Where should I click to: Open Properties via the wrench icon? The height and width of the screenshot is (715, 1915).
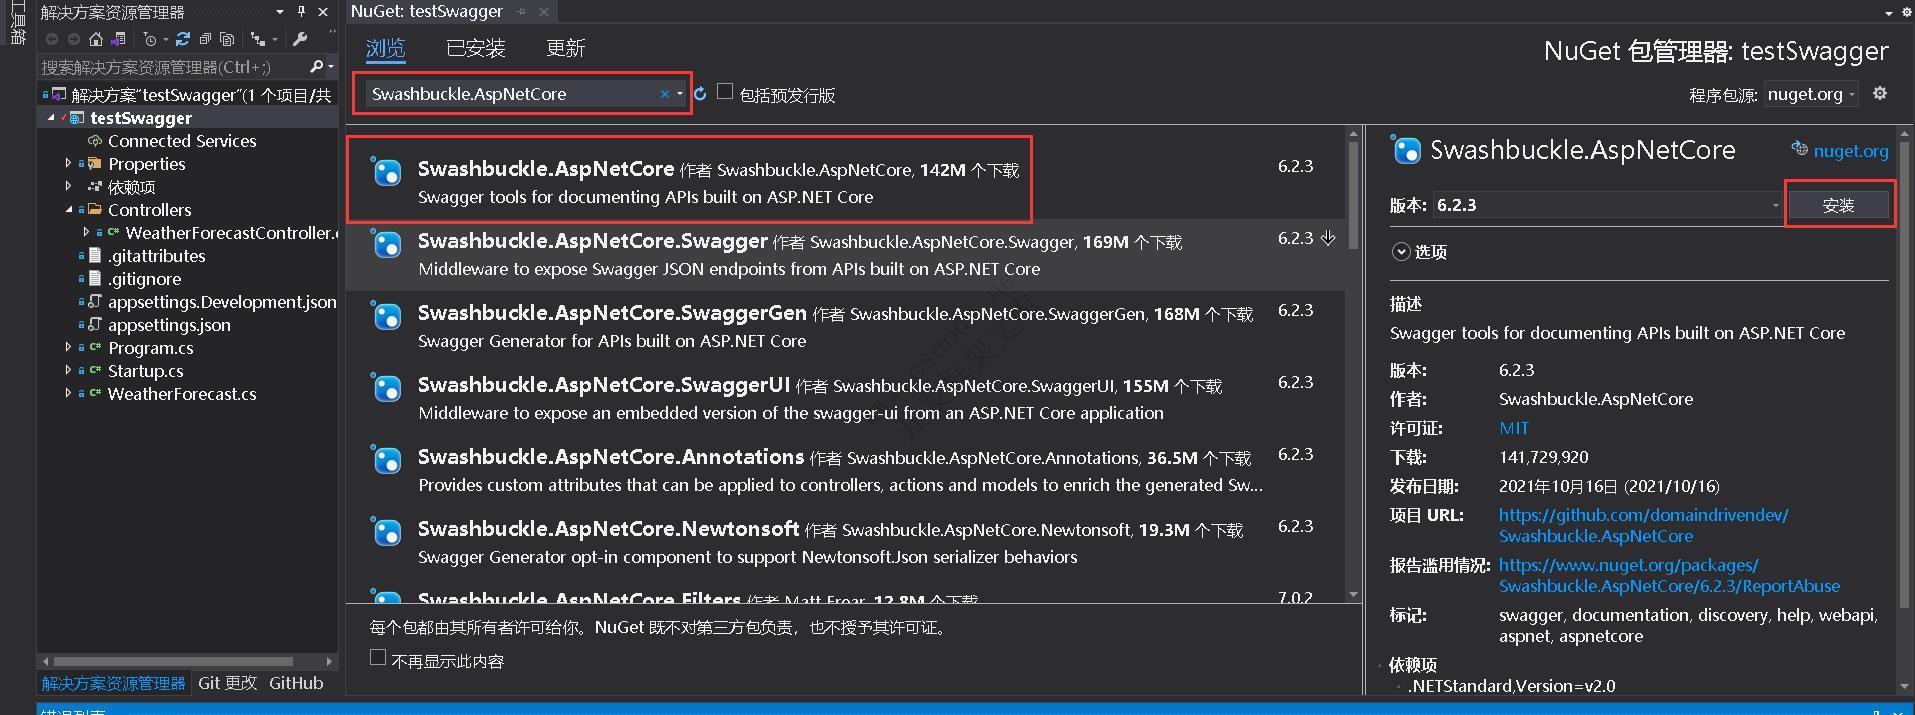299,39
